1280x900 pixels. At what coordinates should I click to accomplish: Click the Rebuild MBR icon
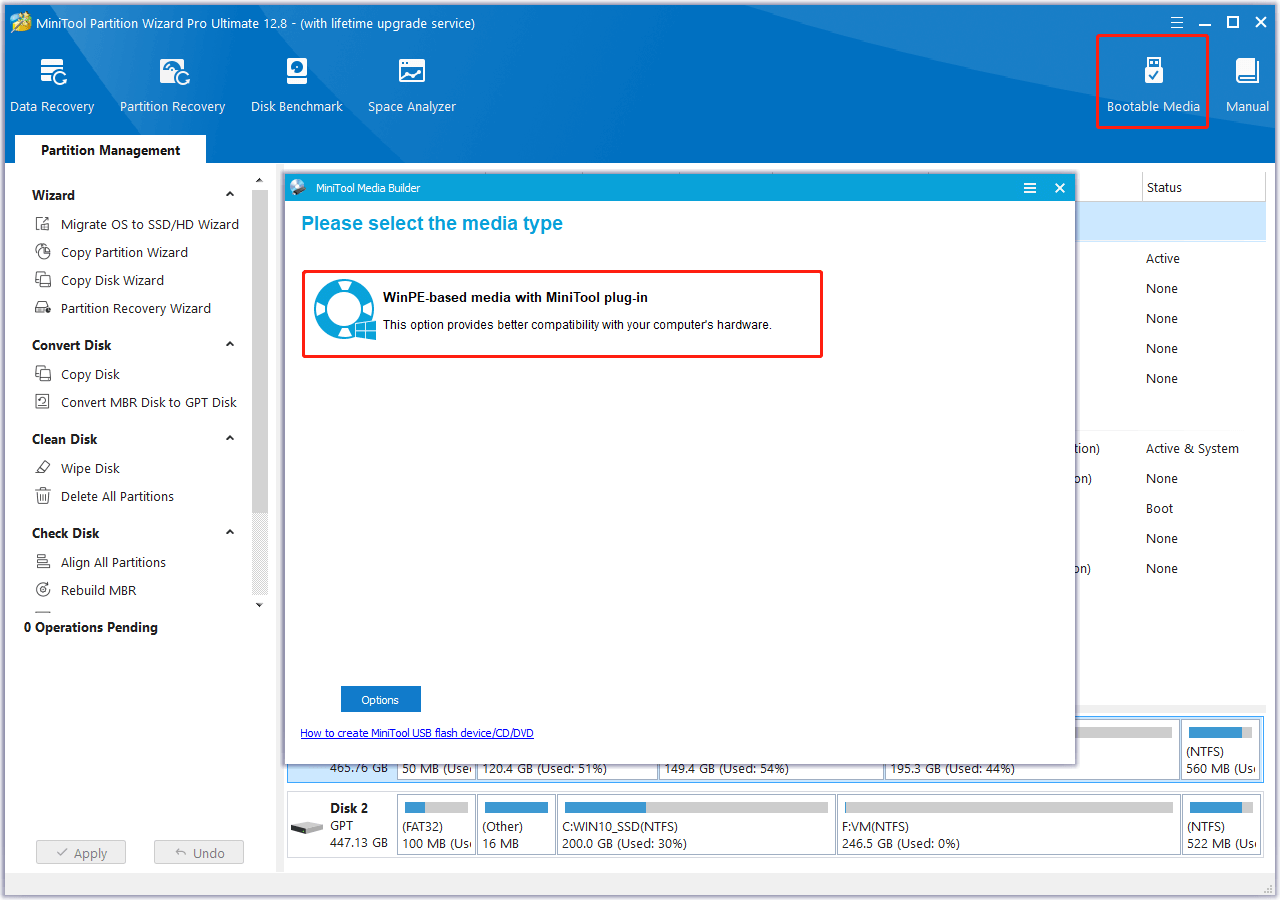coord(43,590)
